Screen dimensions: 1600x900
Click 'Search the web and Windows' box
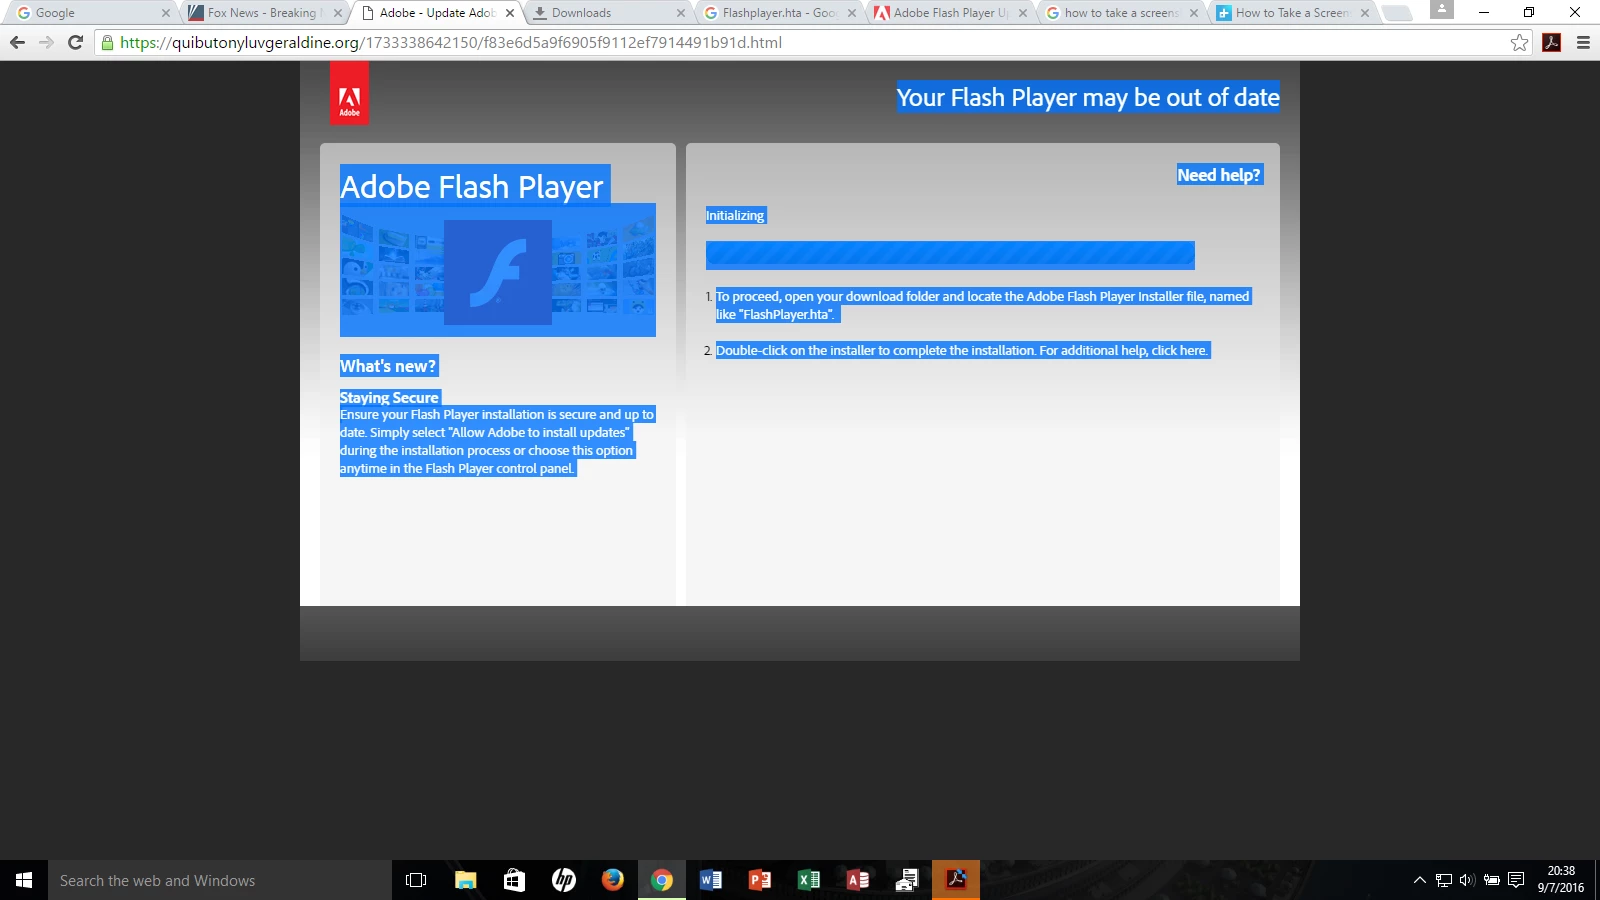[x=220, y=880]
